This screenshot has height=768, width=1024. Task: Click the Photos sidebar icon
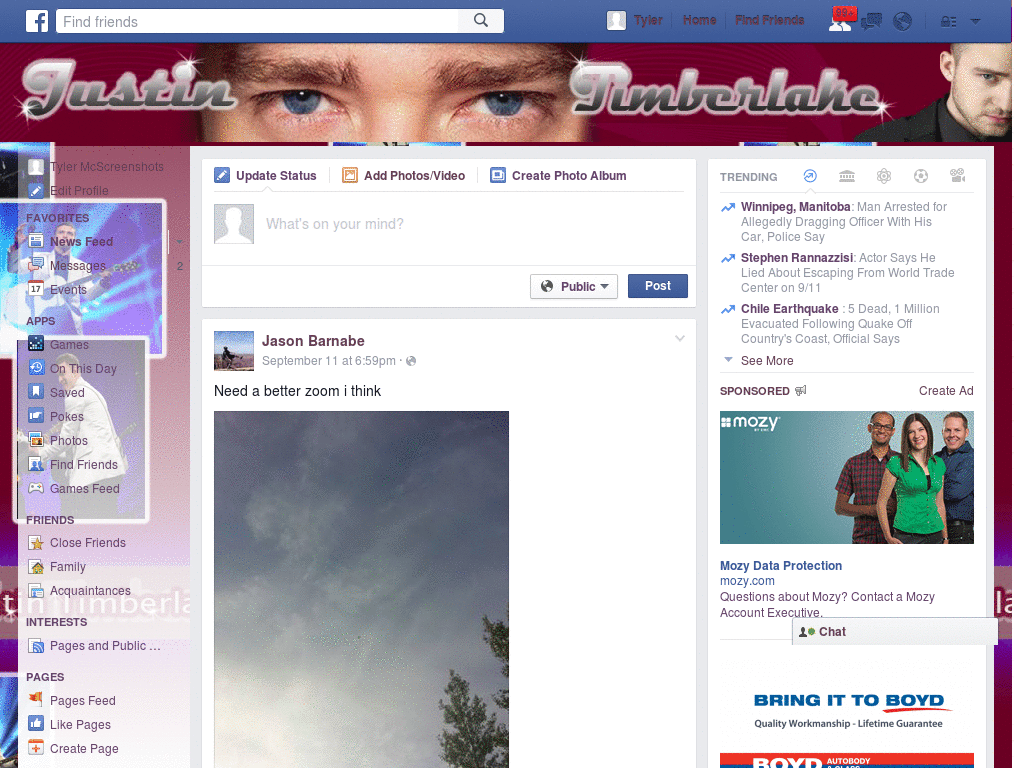click(36, 440)
